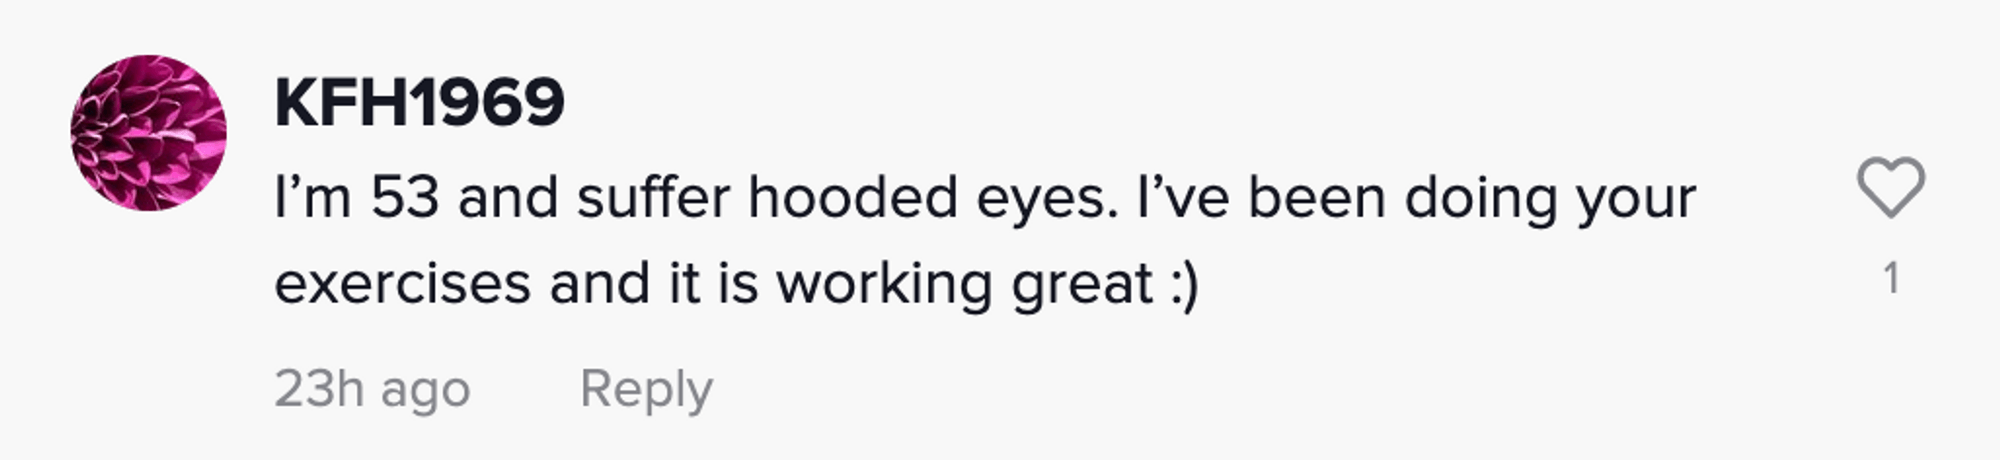Click the word "exercises" in the comment
2000x460 pixels.
(402, 285)
